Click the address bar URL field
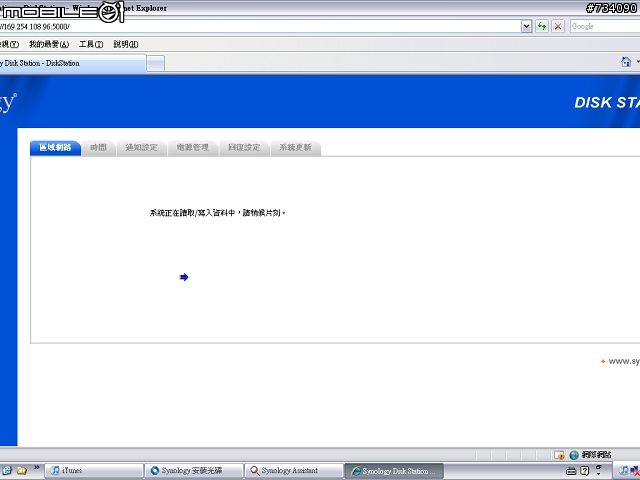 click(x=260, y=27)
